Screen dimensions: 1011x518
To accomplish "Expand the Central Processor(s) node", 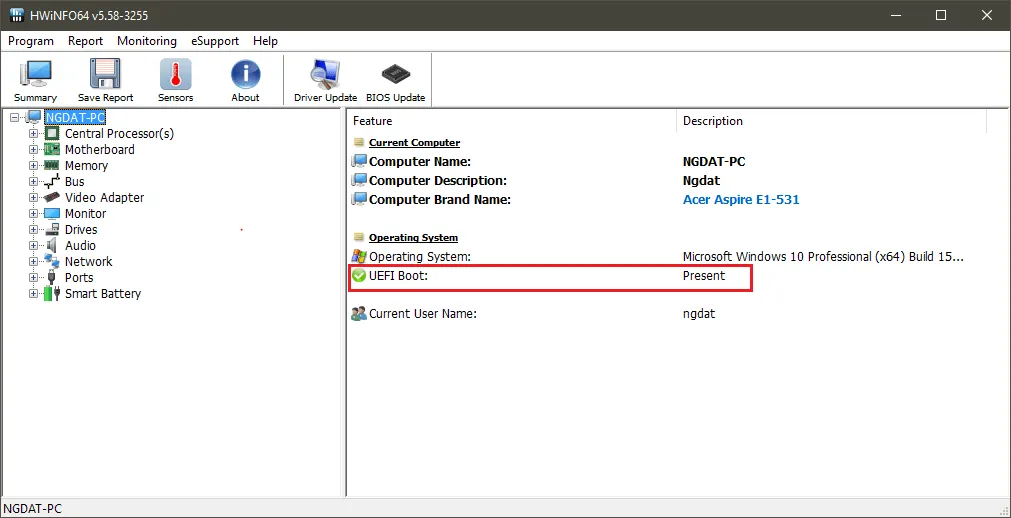I will (34, 134).
